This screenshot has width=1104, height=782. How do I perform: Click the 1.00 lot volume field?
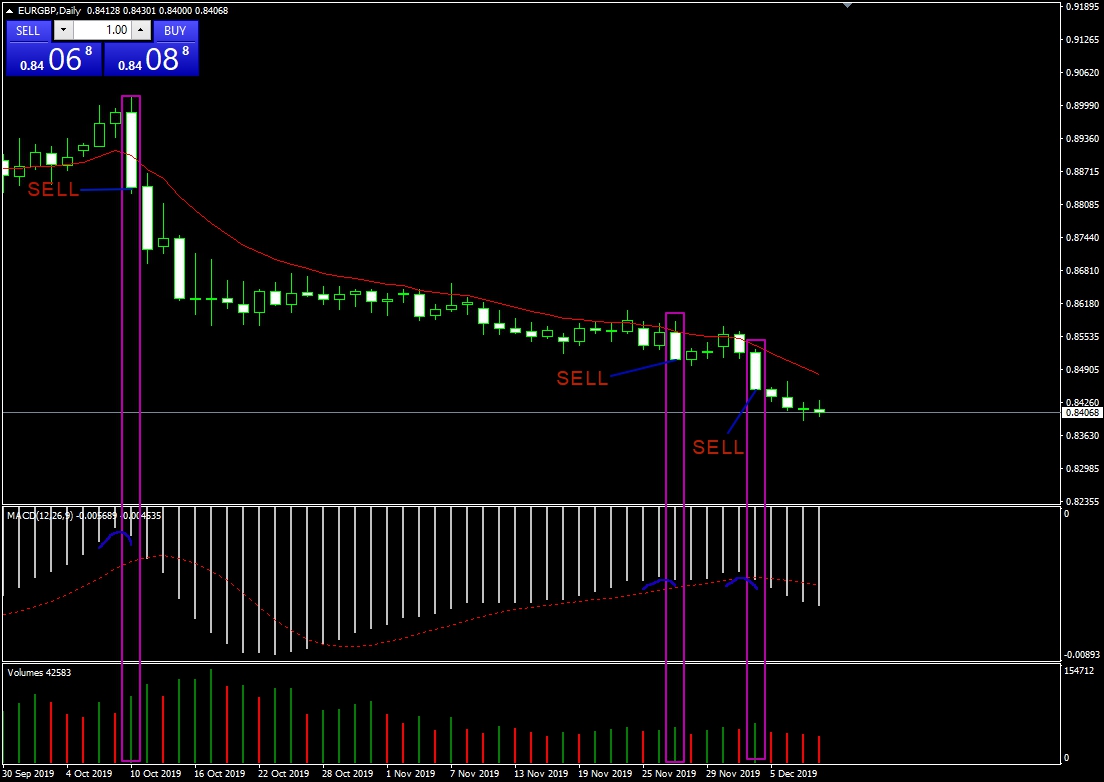pos(100,31)
